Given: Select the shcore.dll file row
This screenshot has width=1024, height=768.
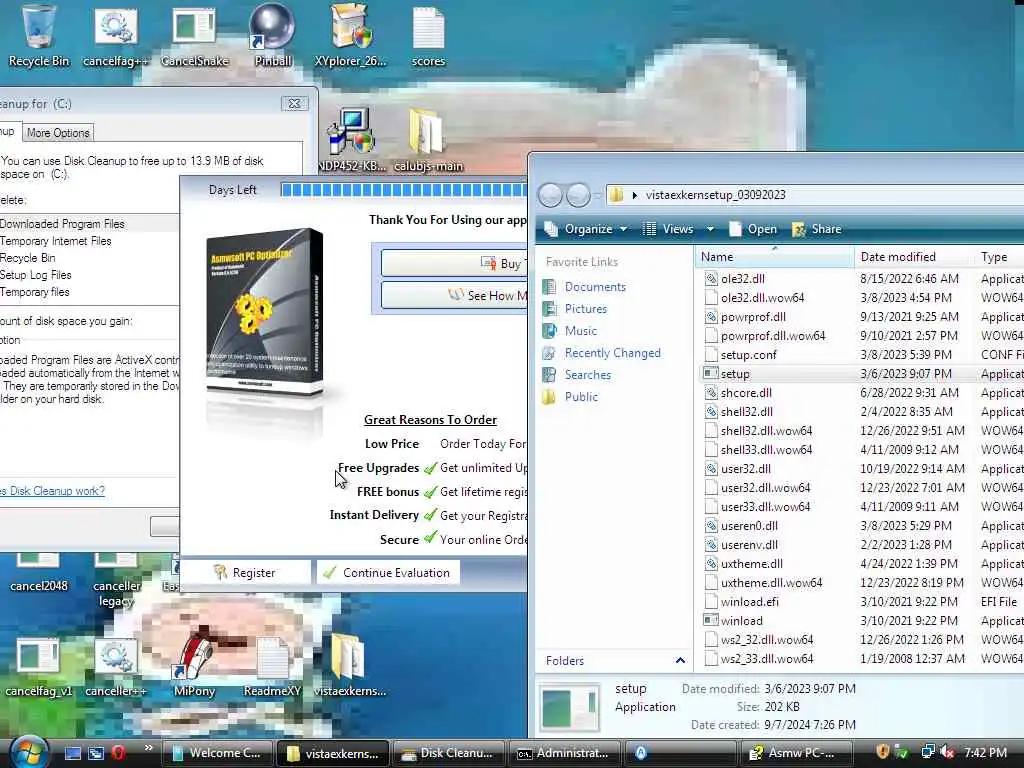Looking at the screenshot, I should coord(862,392).
